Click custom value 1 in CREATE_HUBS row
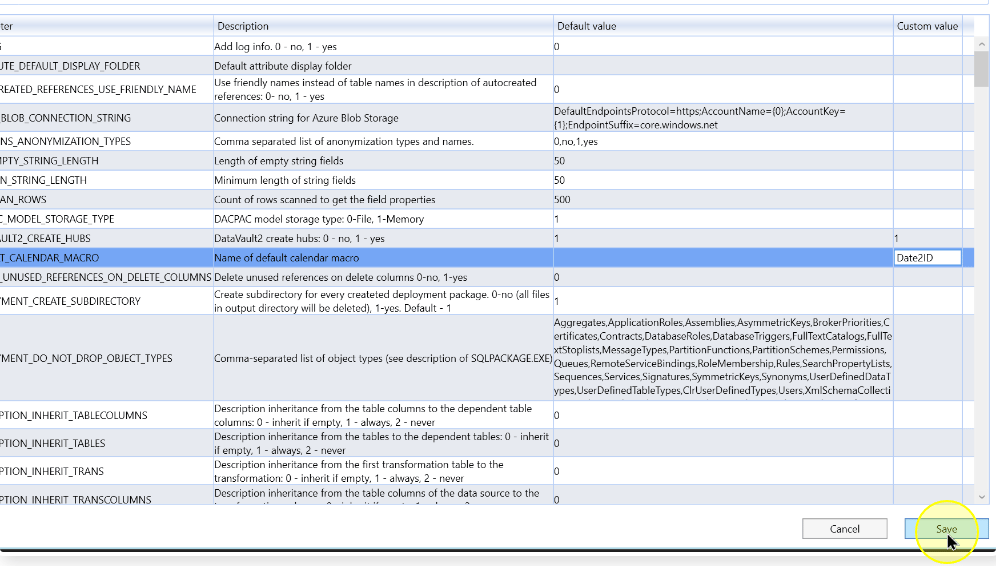Viewport: 996px width, 566px height. [x=927, y=238]
